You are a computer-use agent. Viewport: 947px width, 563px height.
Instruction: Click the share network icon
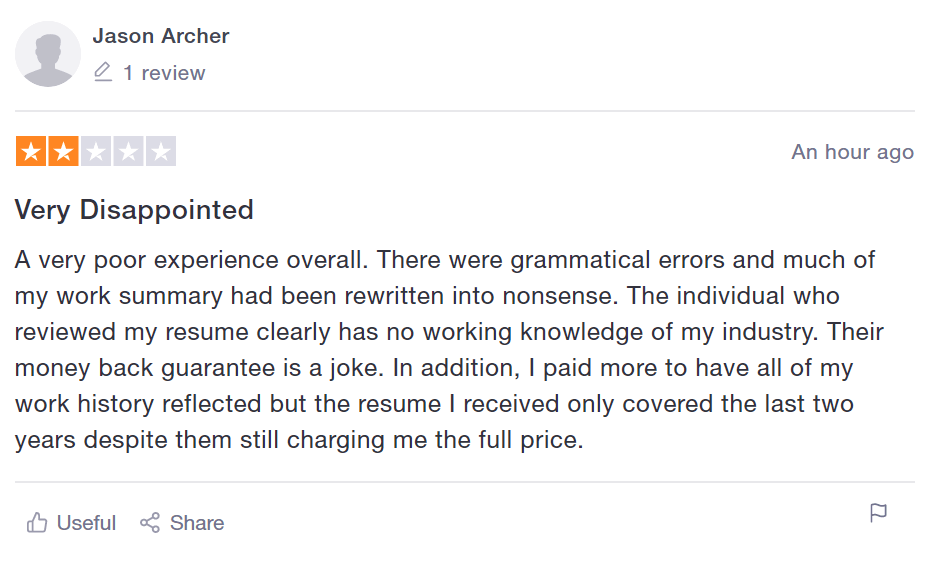(150, 523)
